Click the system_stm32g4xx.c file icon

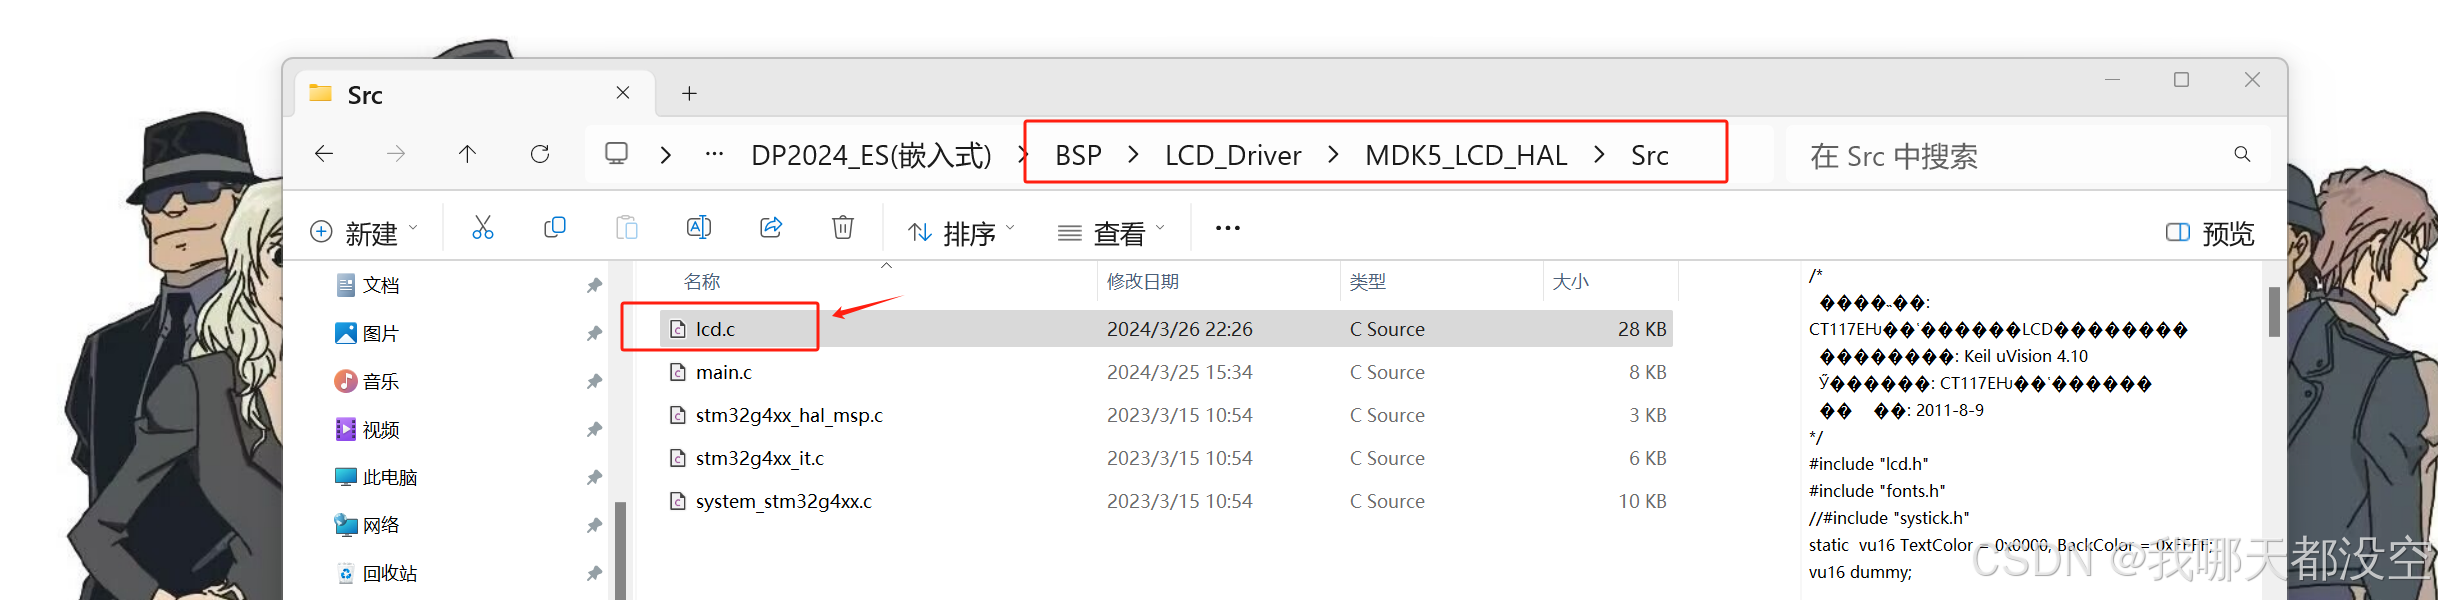click(x=678, y=501)
